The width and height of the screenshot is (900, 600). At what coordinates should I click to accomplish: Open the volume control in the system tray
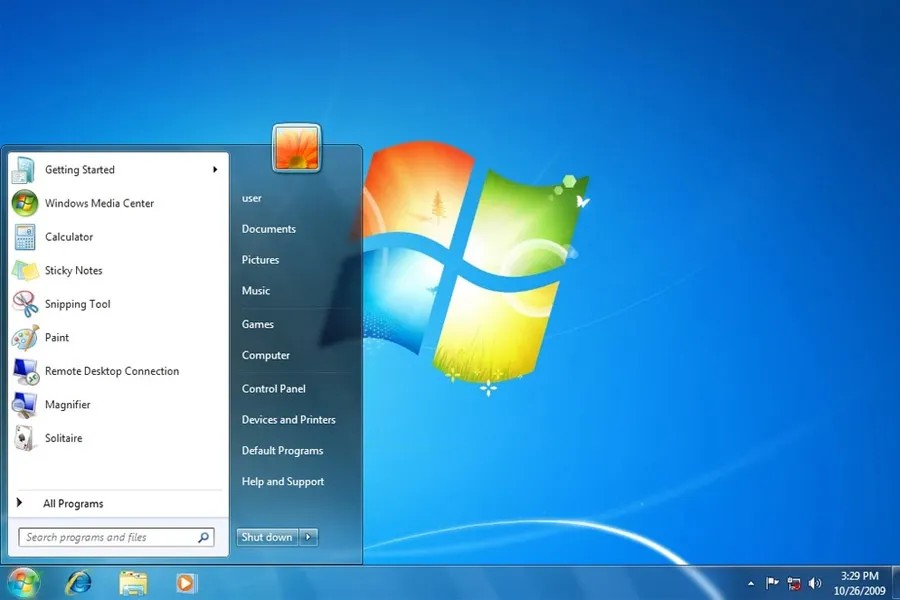(x=814, y=583)
